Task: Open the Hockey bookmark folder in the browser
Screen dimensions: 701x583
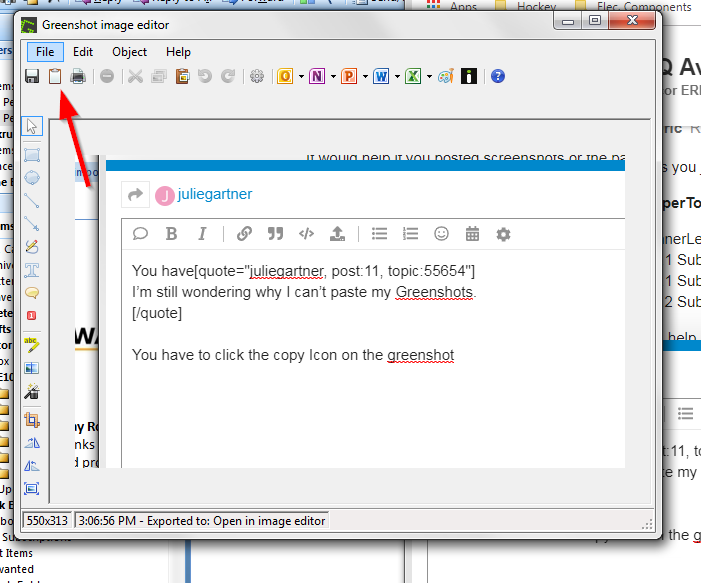Action: click(527, 6)
